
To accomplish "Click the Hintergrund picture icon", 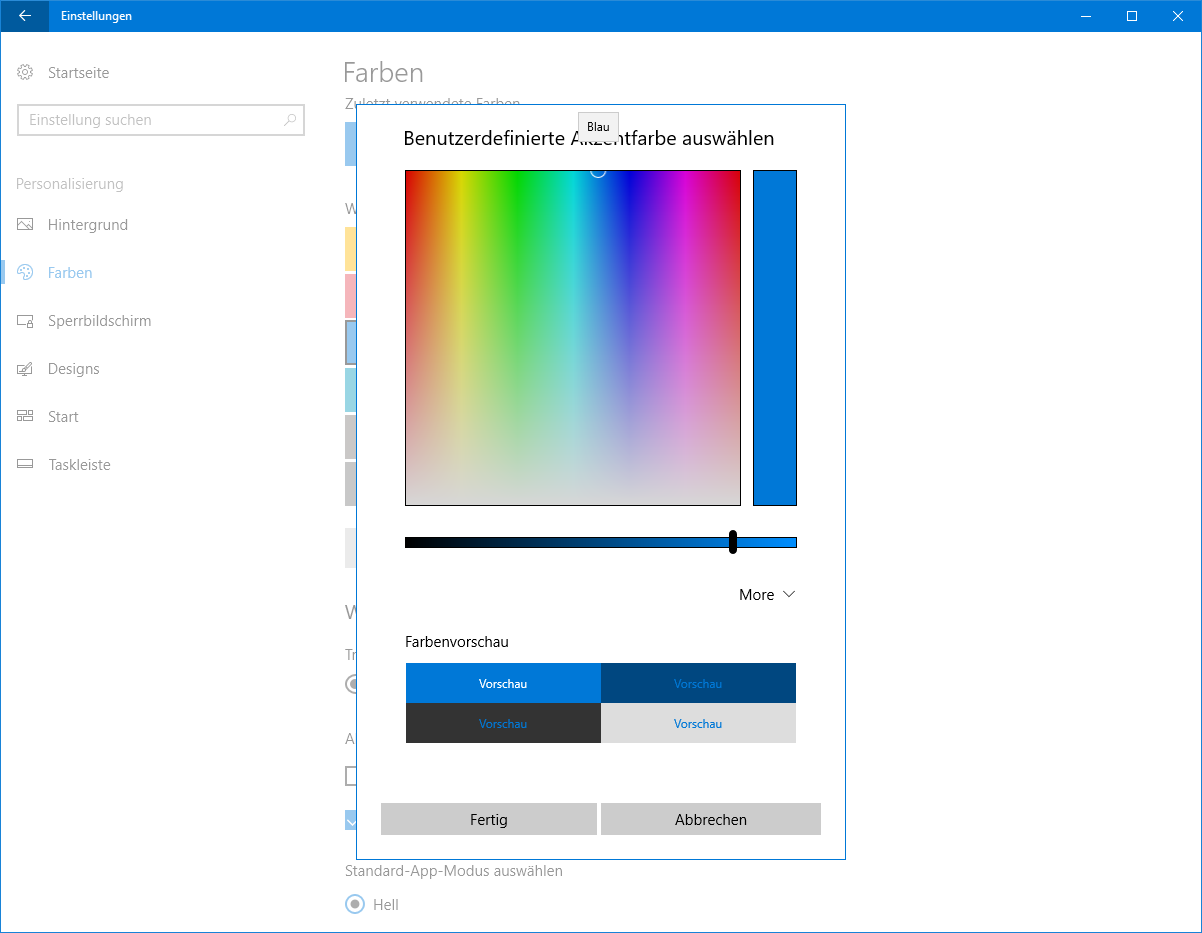I will (26, 225).
